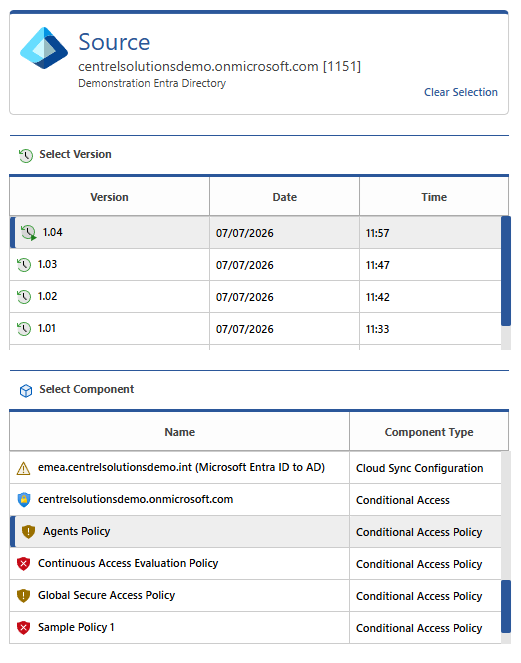Viewport: 521px width, 663px height.
Task: Select version 1.03
Action: click(x=255, y=265)
